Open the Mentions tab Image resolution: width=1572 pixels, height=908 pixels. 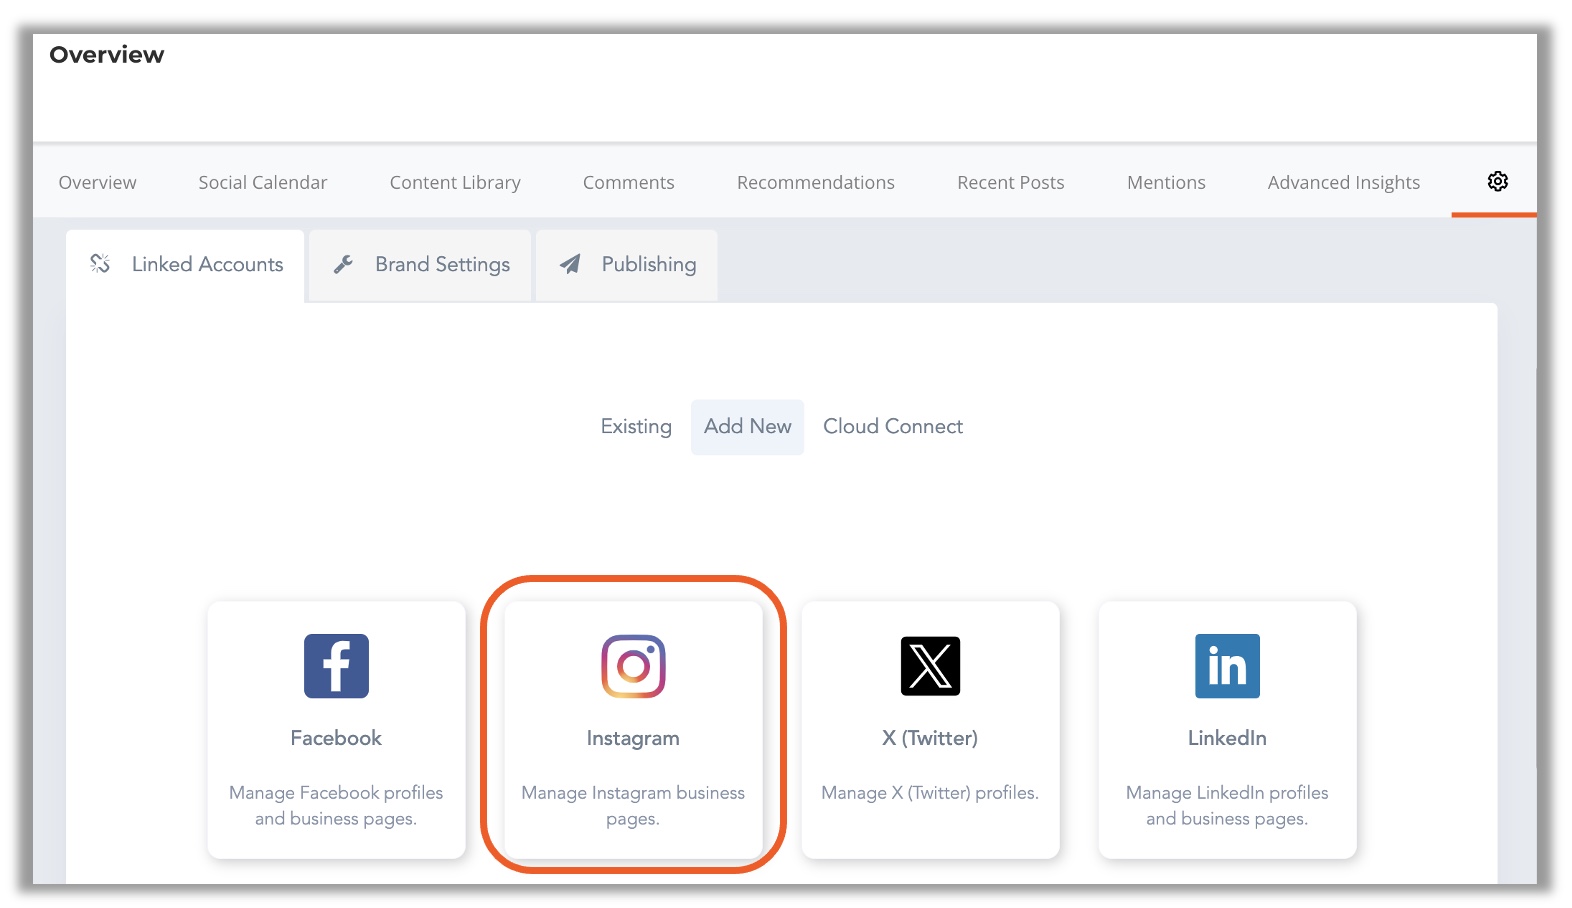(1166, 182)
